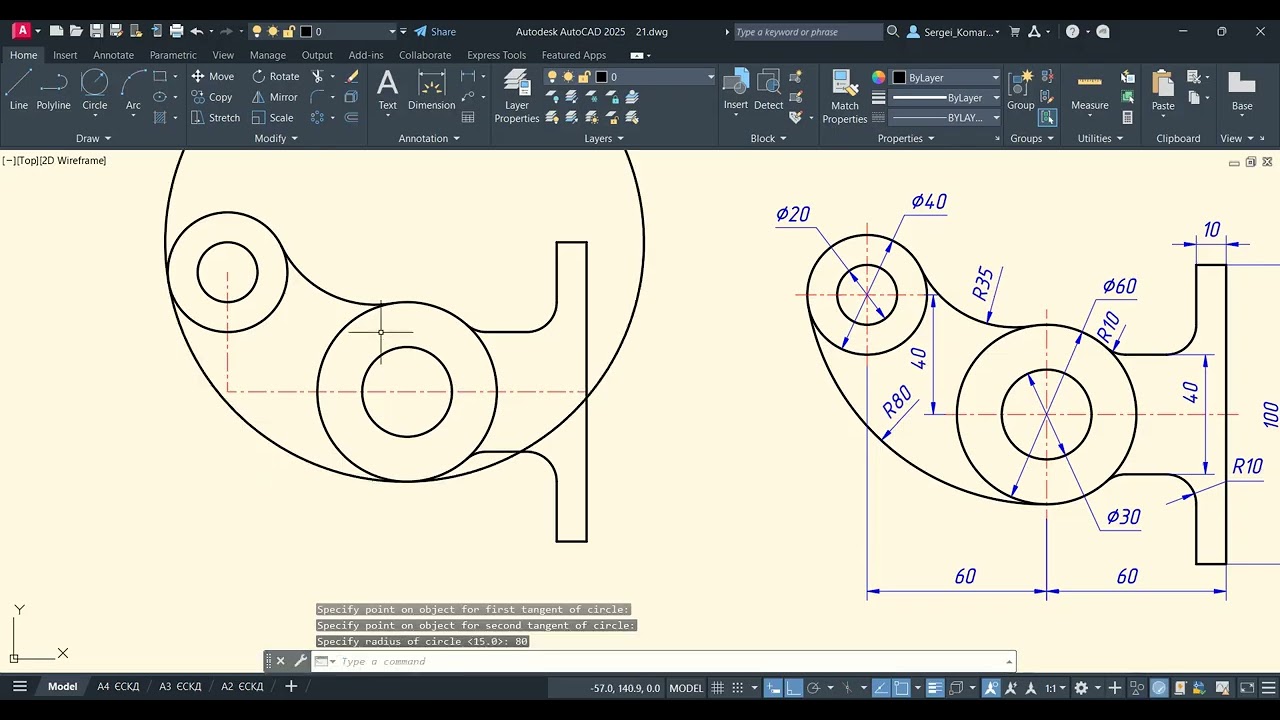Activate the Circle tool
The image size is (1280, 720).
point(95,90)
